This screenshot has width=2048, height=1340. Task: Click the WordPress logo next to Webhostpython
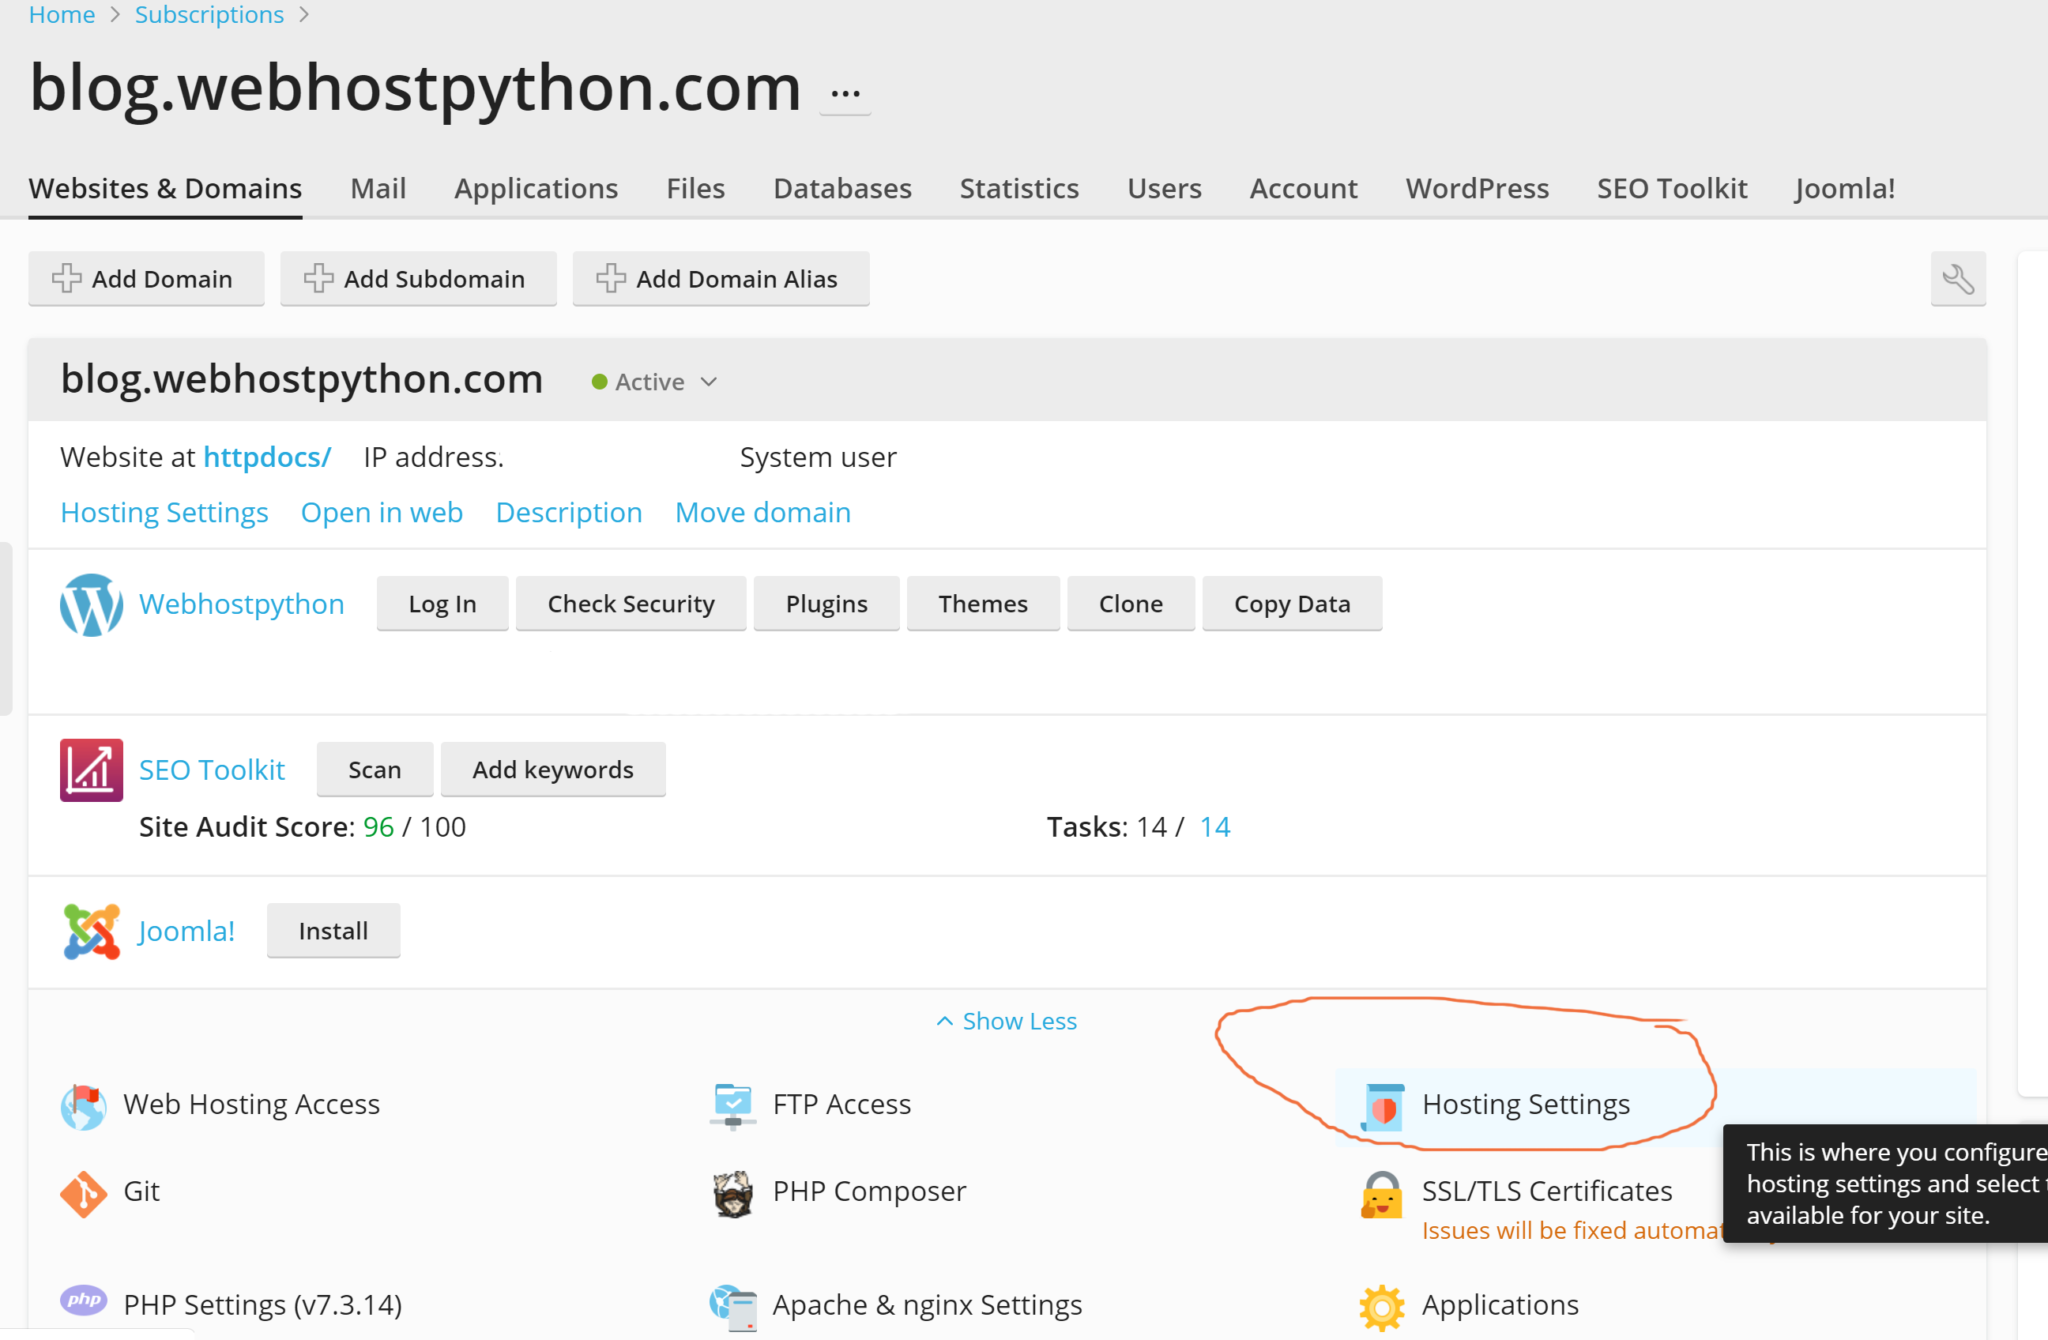(90, 604)
